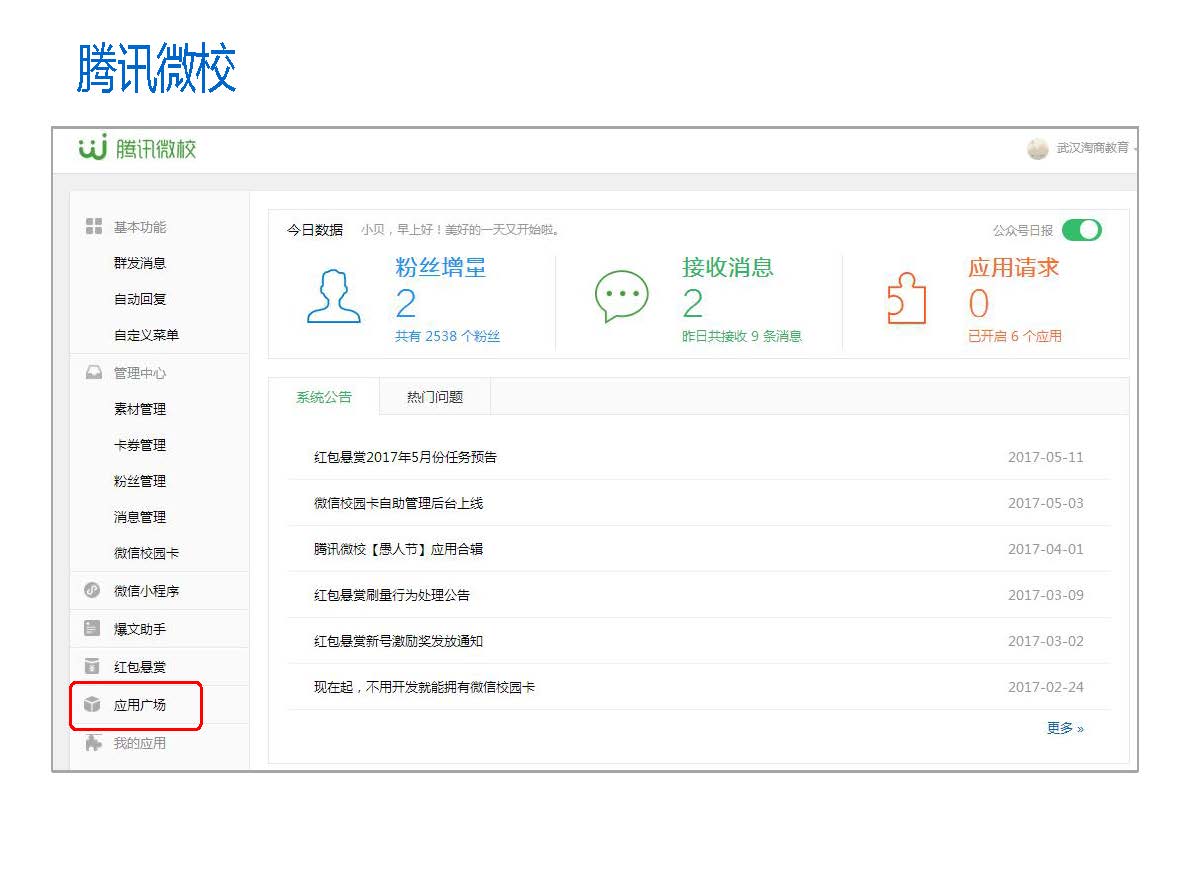
Task: Click the 微信小程序 icon
Action: pyautogui.click(x=93, y=590)
